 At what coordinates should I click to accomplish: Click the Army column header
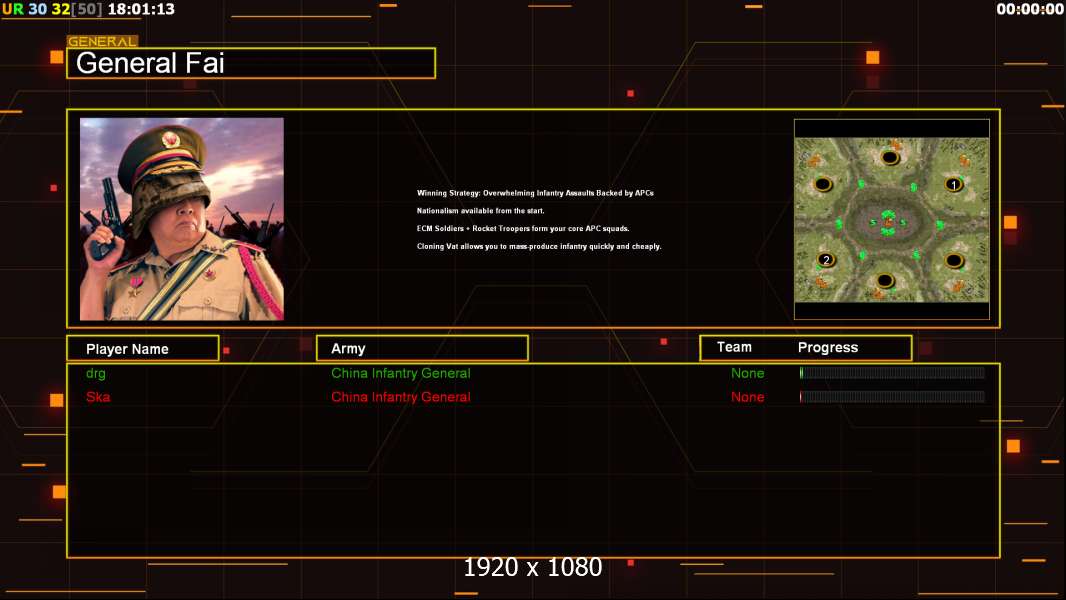coord(422,349)
